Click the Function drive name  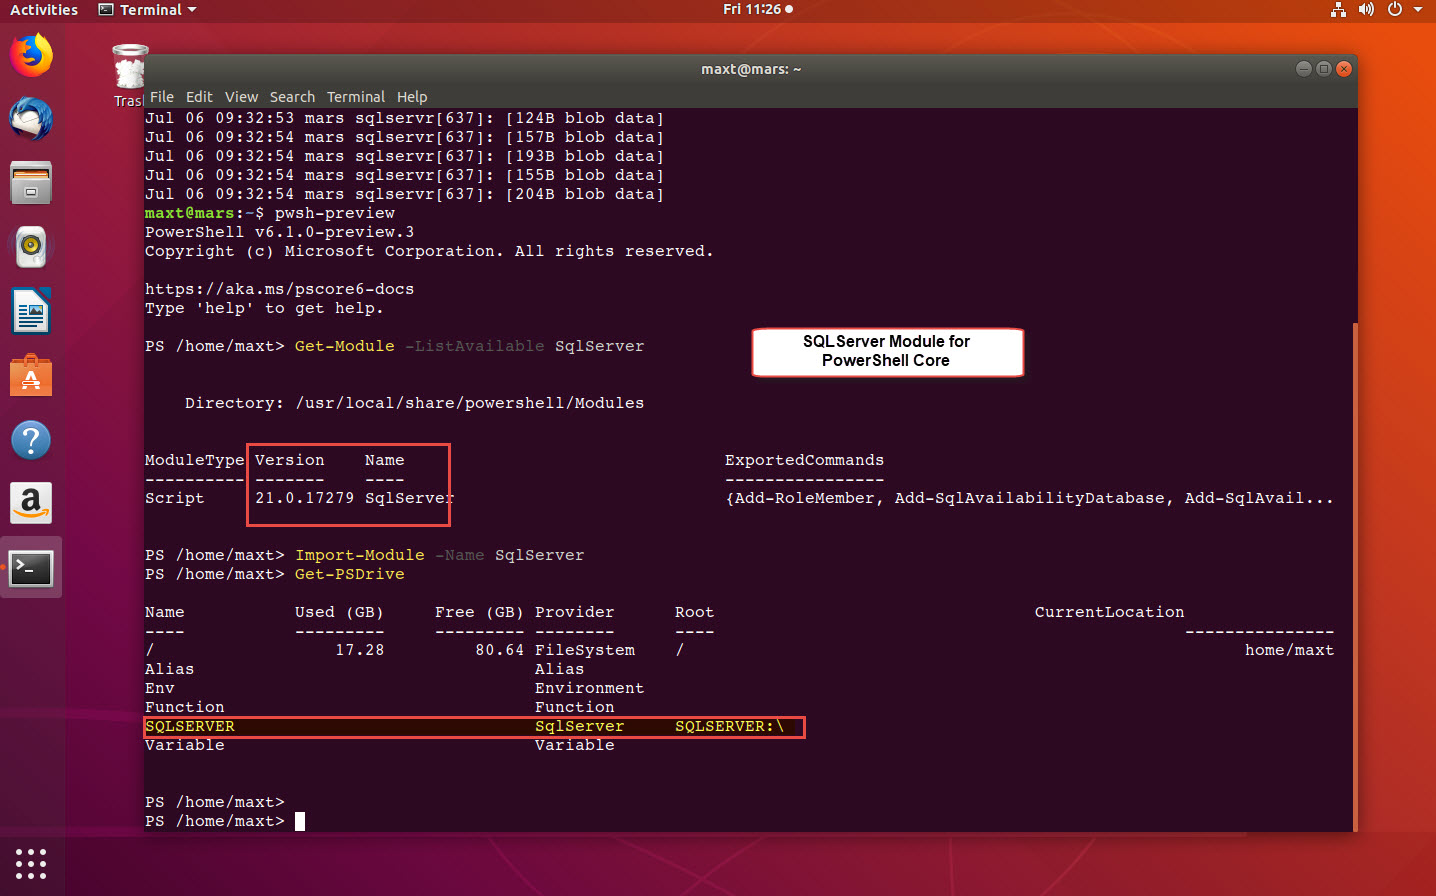point(184,707)
